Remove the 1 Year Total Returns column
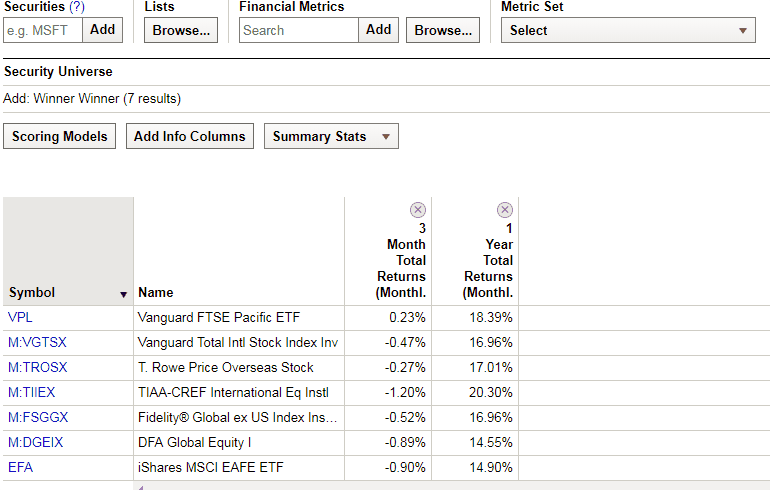This screenshot has height=490, width=770. click(x=505, y=210)
